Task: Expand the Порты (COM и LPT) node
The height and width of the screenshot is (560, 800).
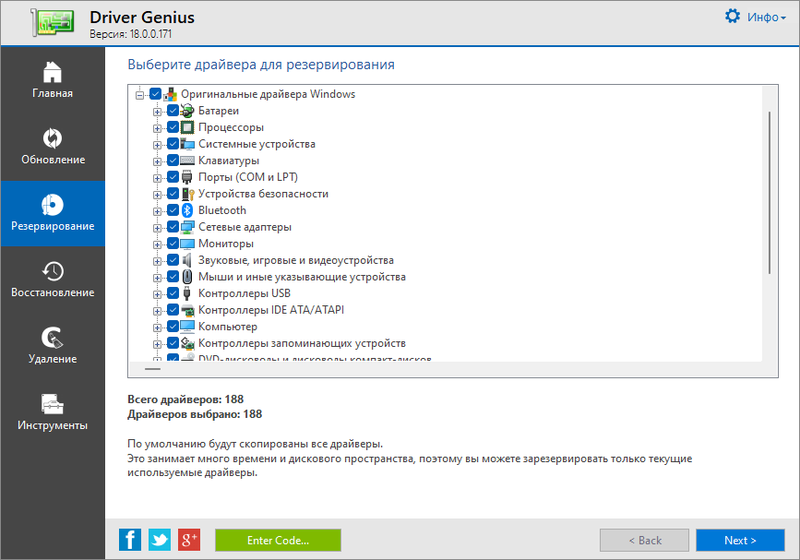Action: point(157,178)
